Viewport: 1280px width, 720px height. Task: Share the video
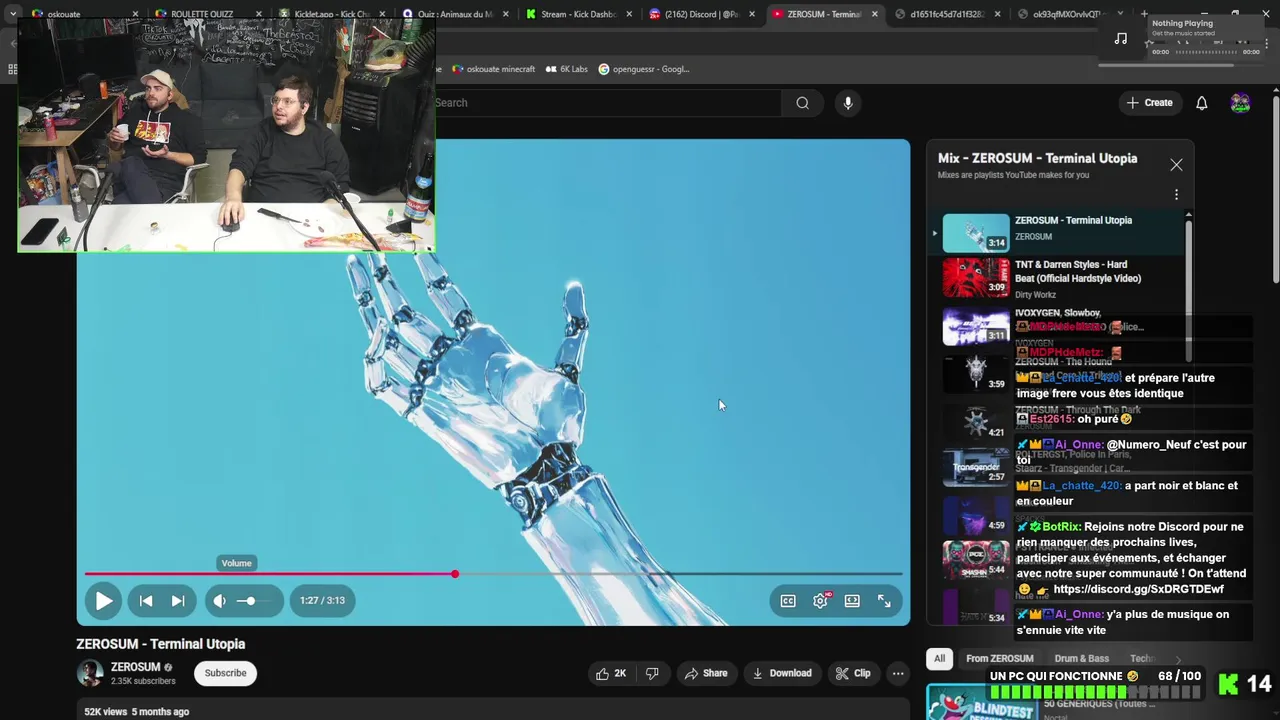706,673
